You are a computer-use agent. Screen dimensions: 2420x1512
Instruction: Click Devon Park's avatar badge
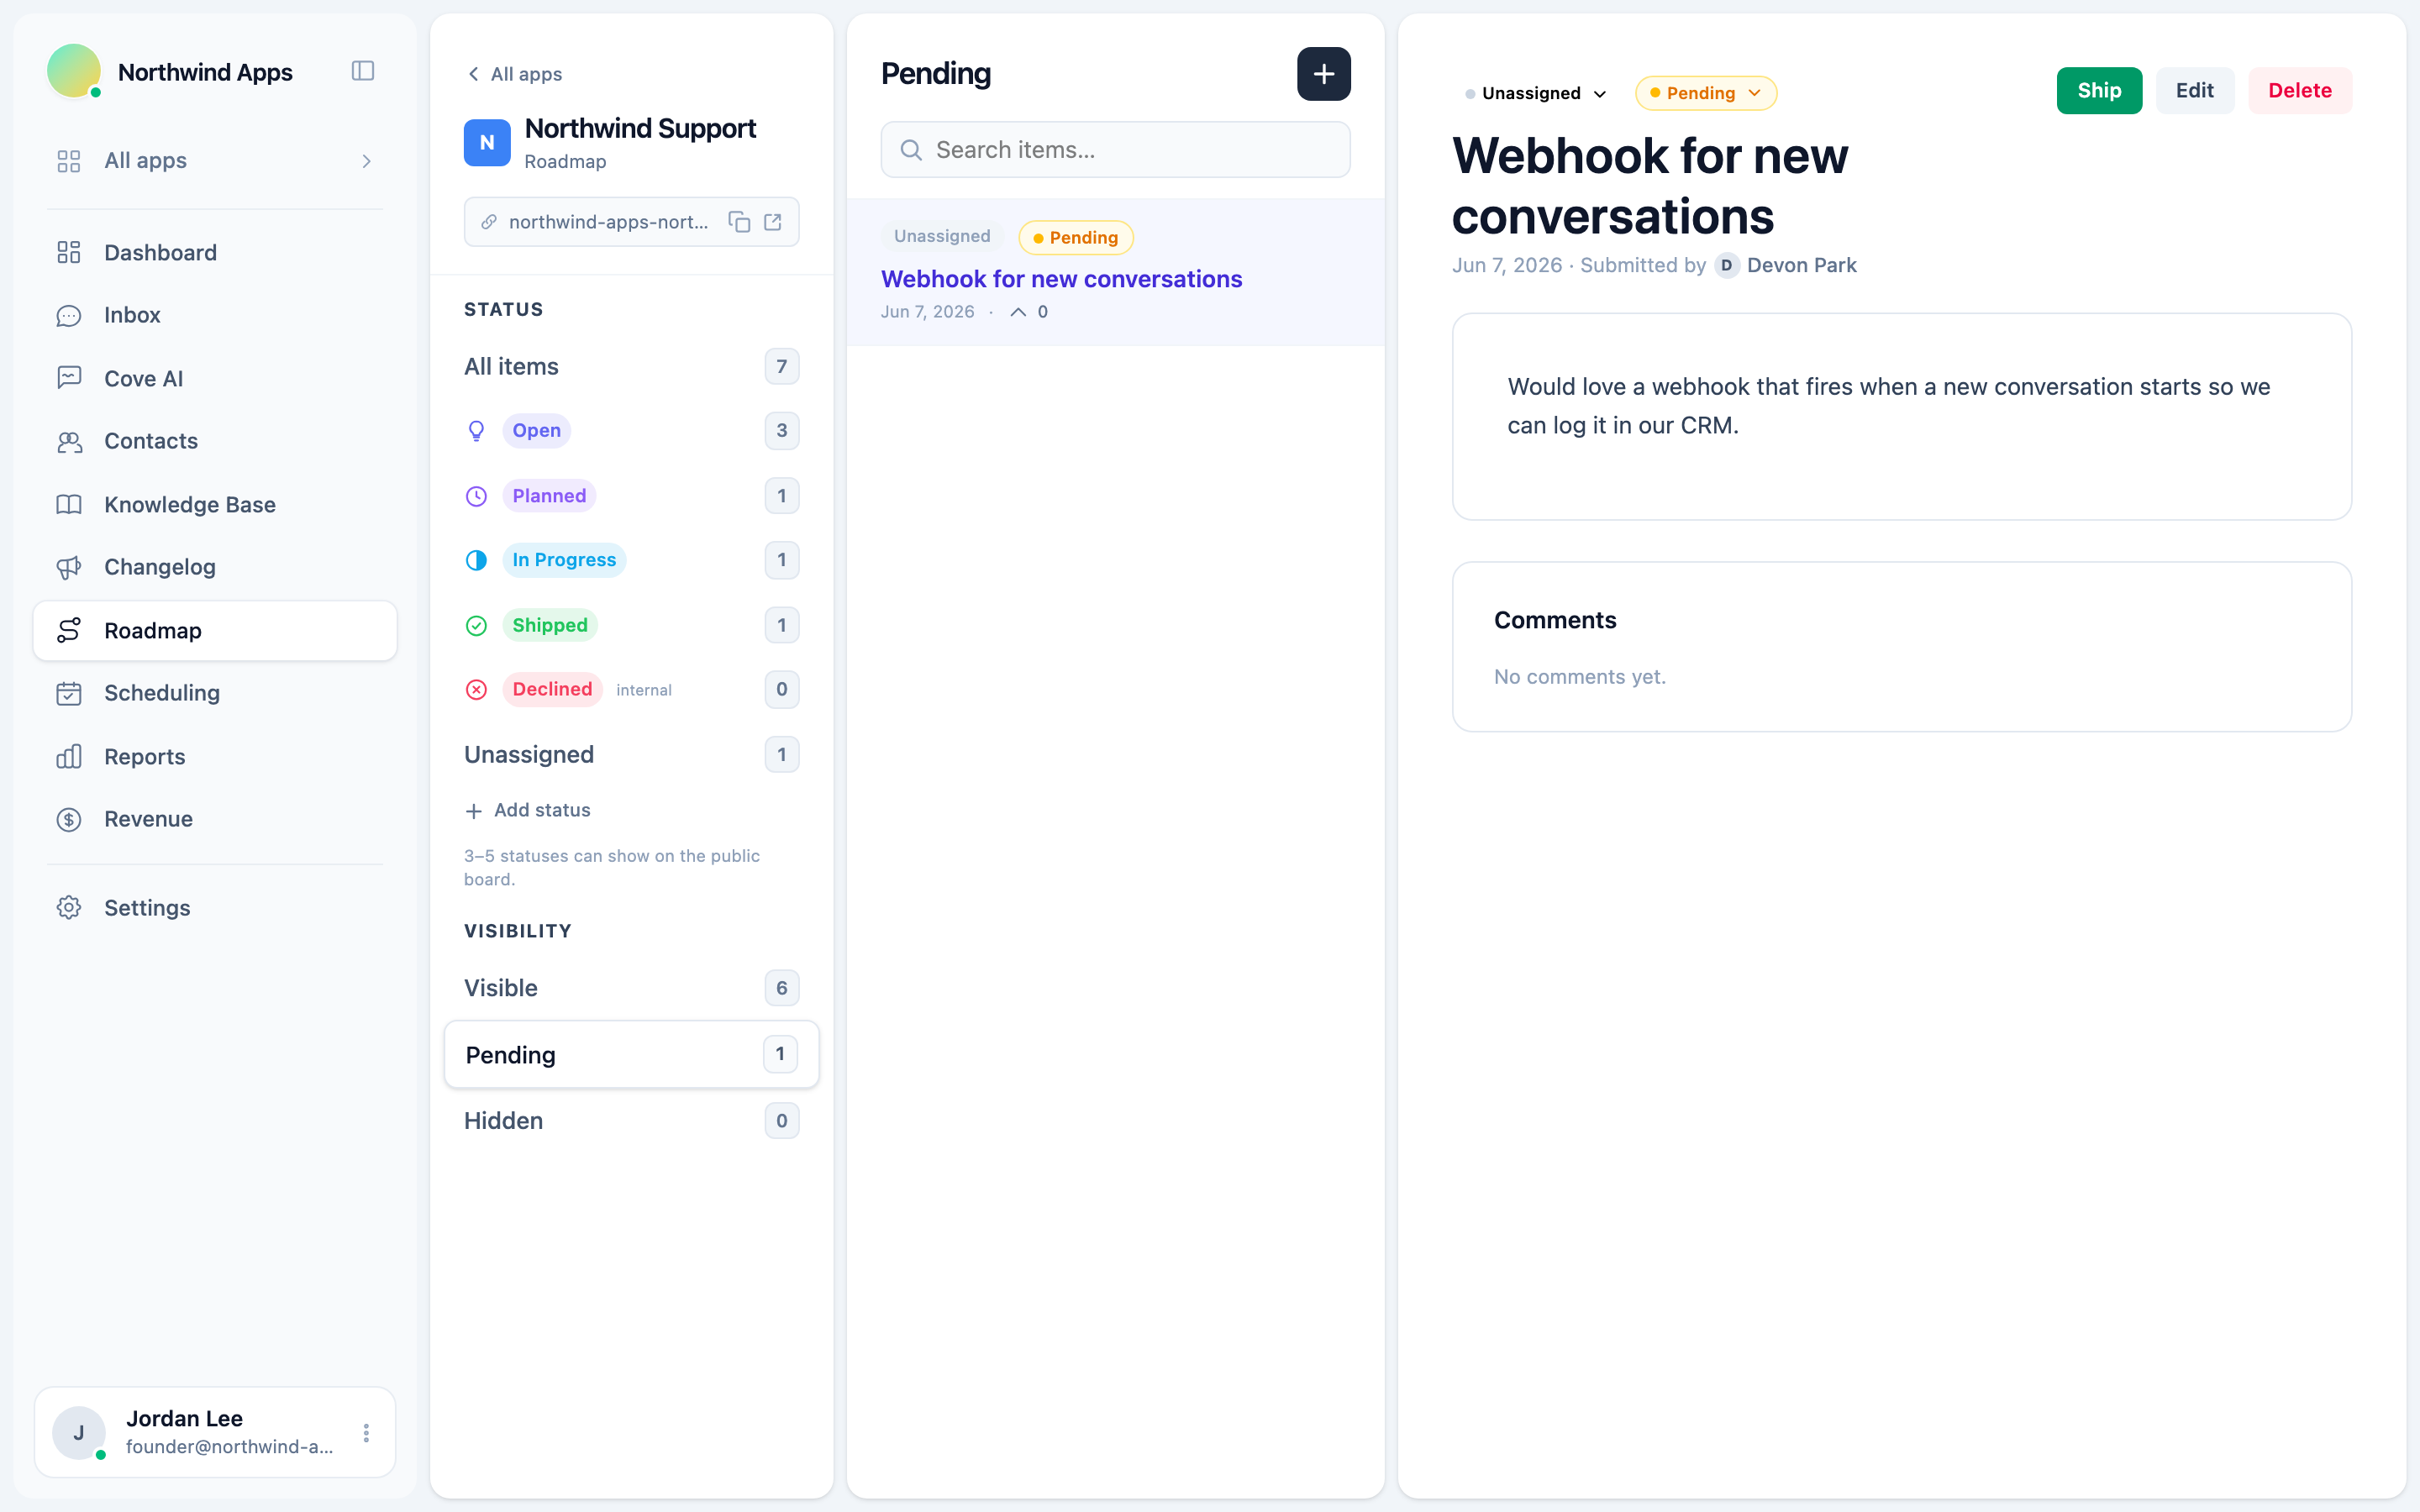(x=1726, y=266)
